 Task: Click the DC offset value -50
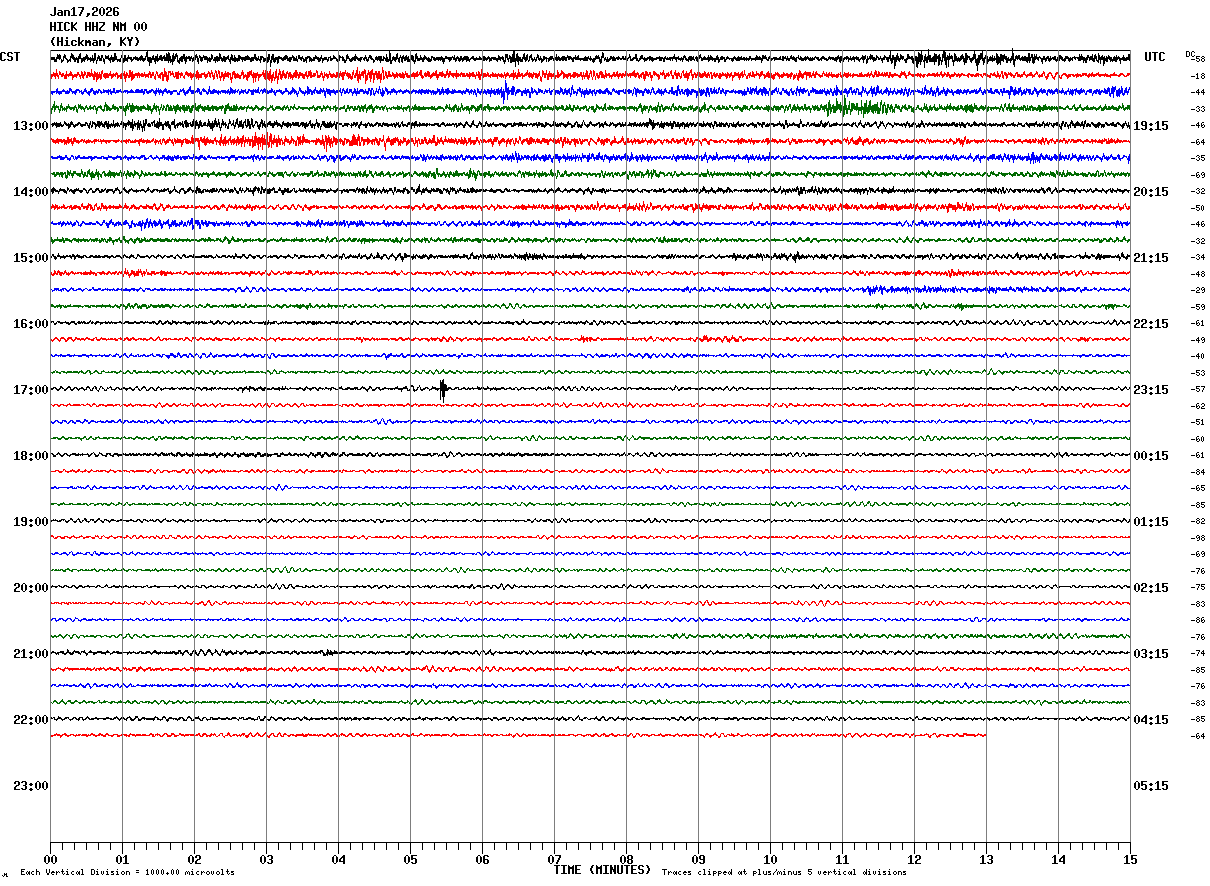click(x=1198, y=208)
